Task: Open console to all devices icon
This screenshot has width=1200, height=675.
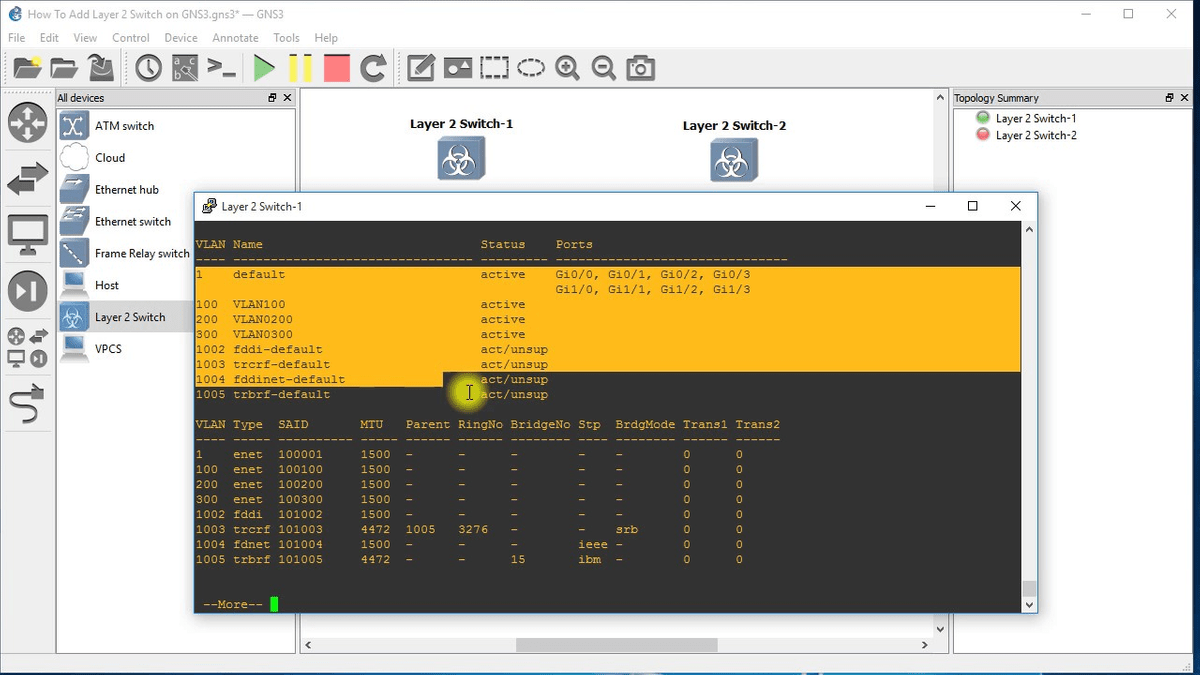Action: pos(221,68)
